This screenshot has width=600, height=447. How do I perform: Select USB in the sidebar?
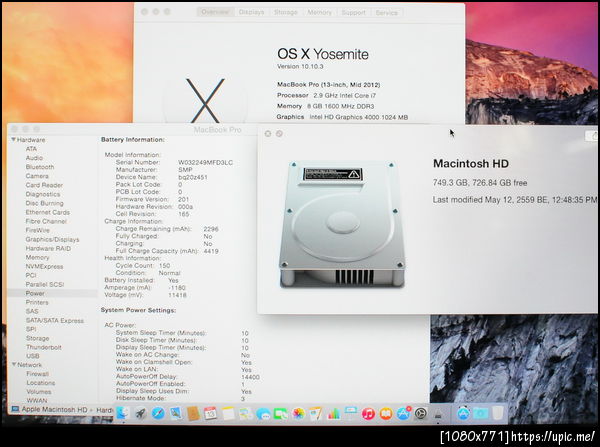pyautogui.click(x=33, y=356)
